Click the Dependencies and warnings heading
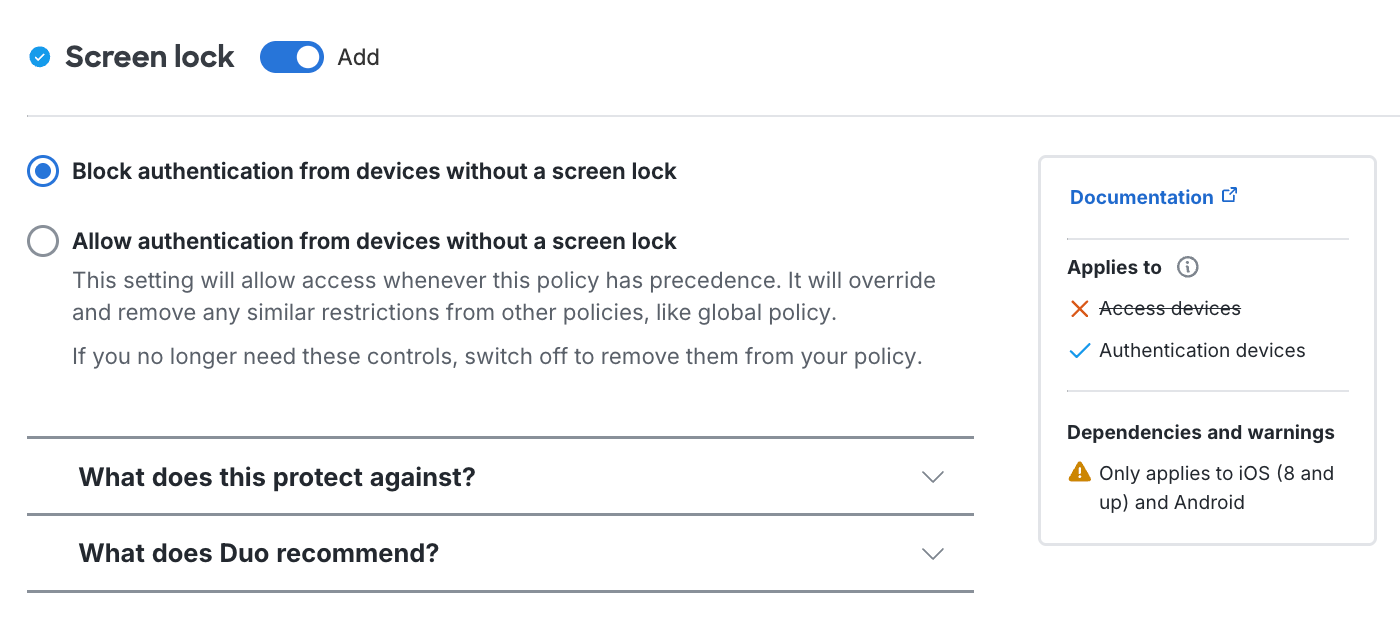Image resolution: width=1400 pixels, height=617 pixels. click(1200, 432)
